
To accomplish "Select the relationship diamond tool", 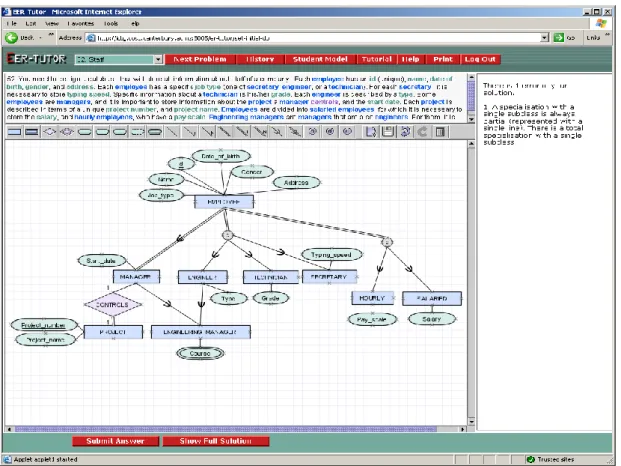I will [x=49, y=132].
